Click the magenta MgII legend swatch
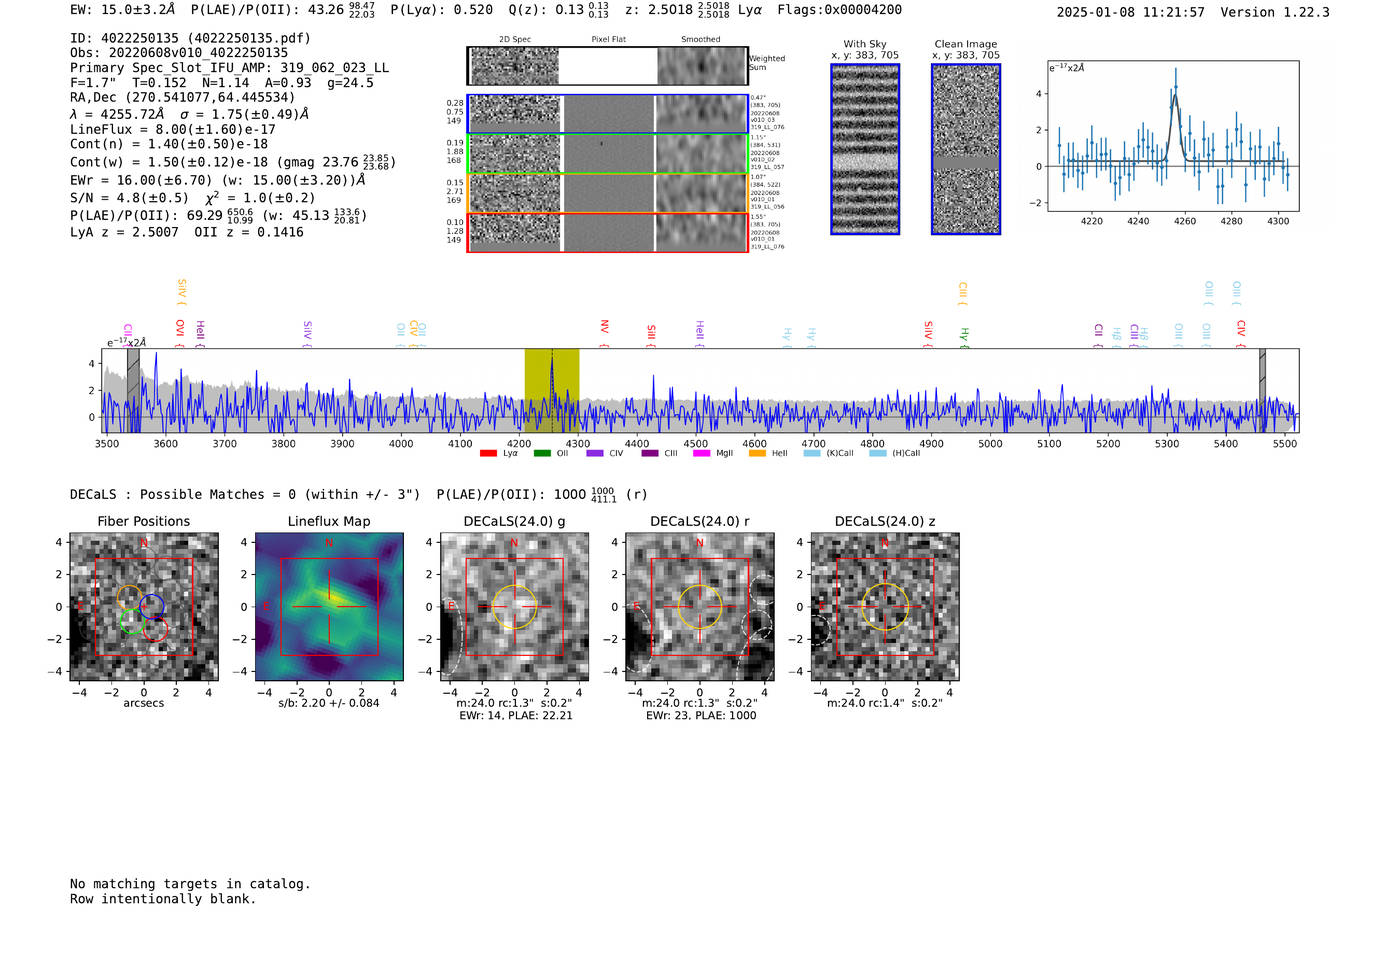The height and width of the screenshot is (953, 1400). tap(704, 453)
